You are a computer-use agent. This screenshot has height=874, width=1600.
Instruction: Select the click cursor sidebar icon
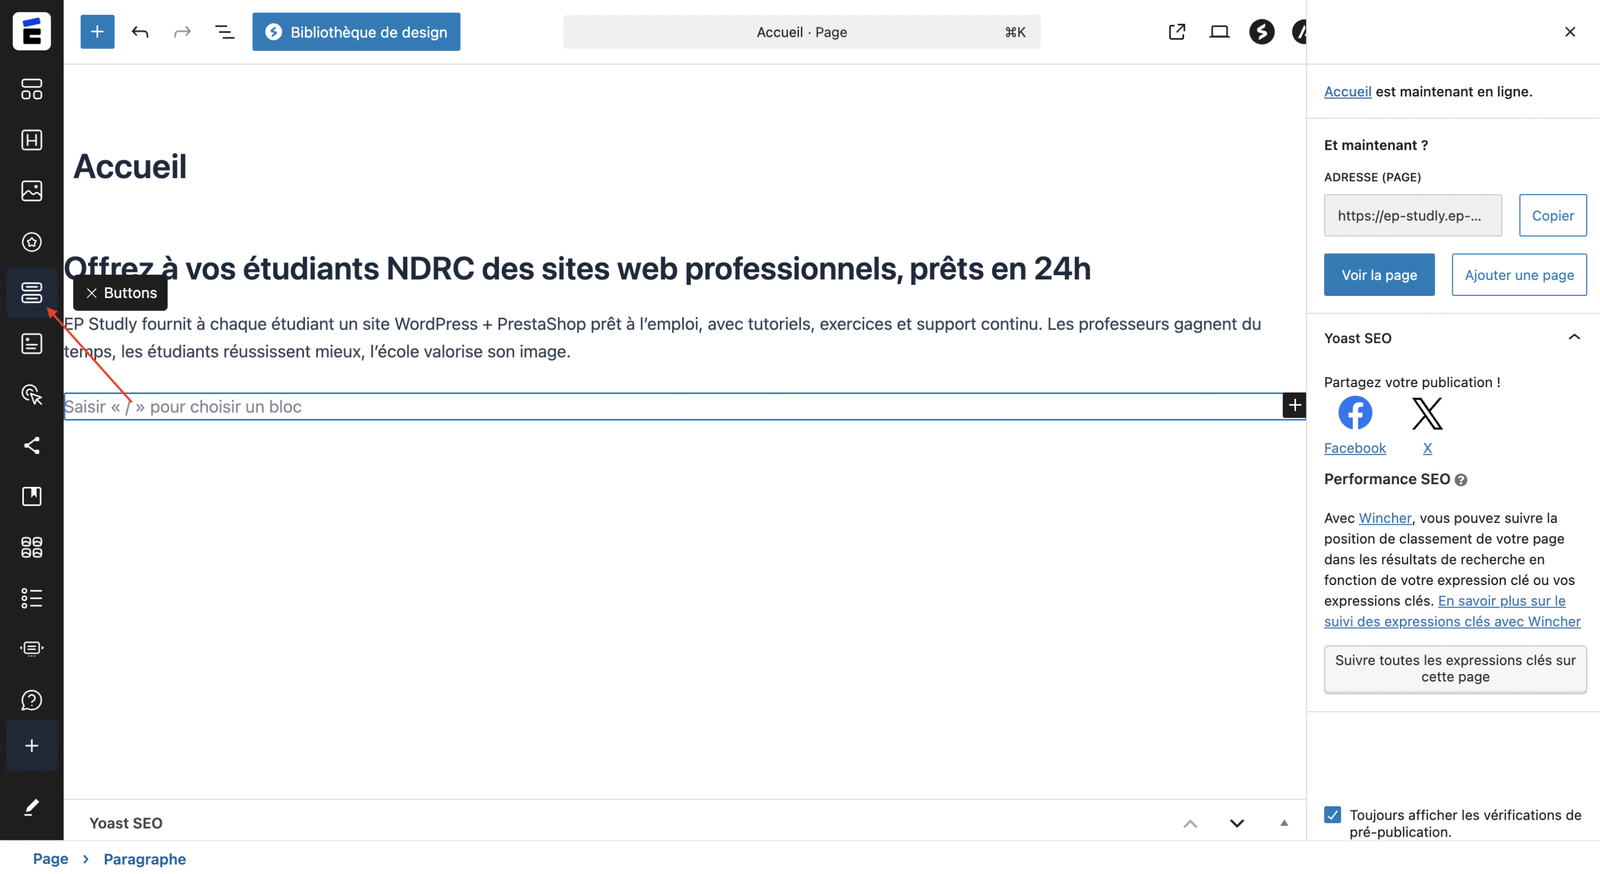32,395
